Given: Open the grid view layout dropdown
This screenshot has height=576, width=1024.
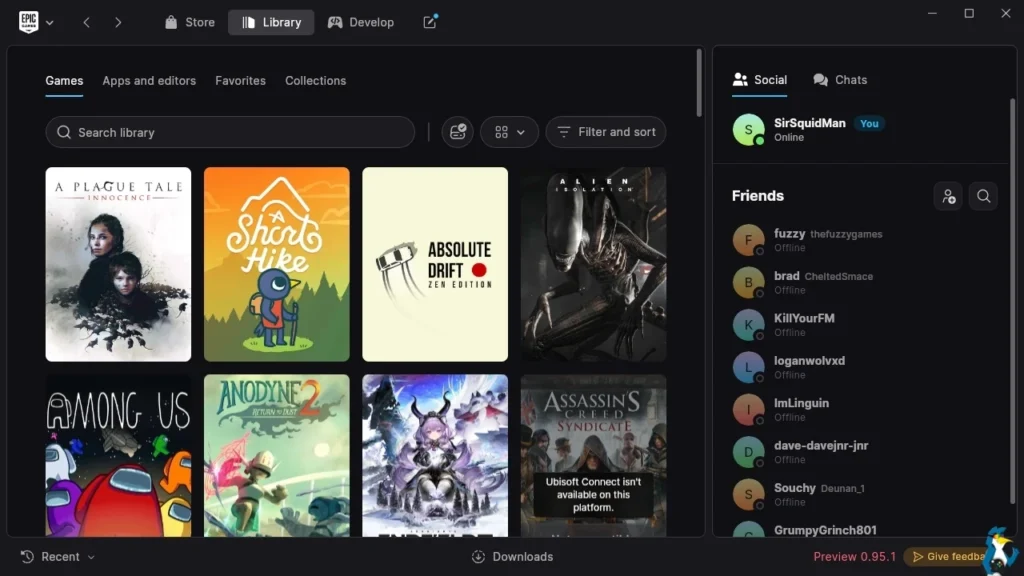Looking at the screenshot, I should coord(509,132).
